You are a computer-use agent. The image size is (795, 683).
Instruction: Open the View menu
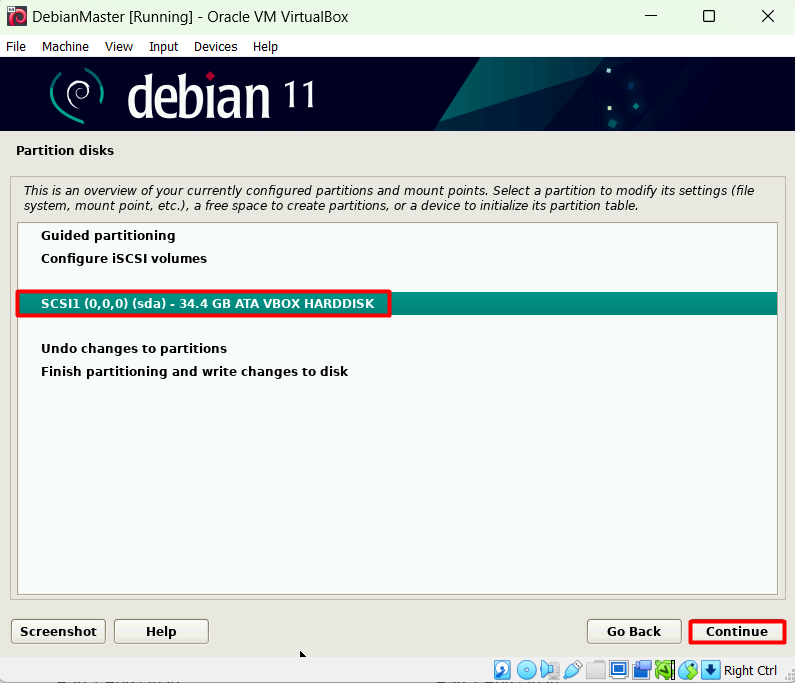tap(119, 47)
